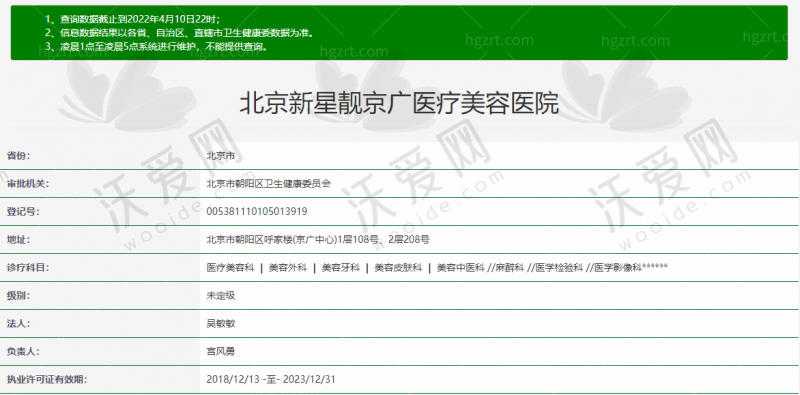Select the 未定级 level value
This screenshot has width=800, height=395.
[x=221, y=295]
